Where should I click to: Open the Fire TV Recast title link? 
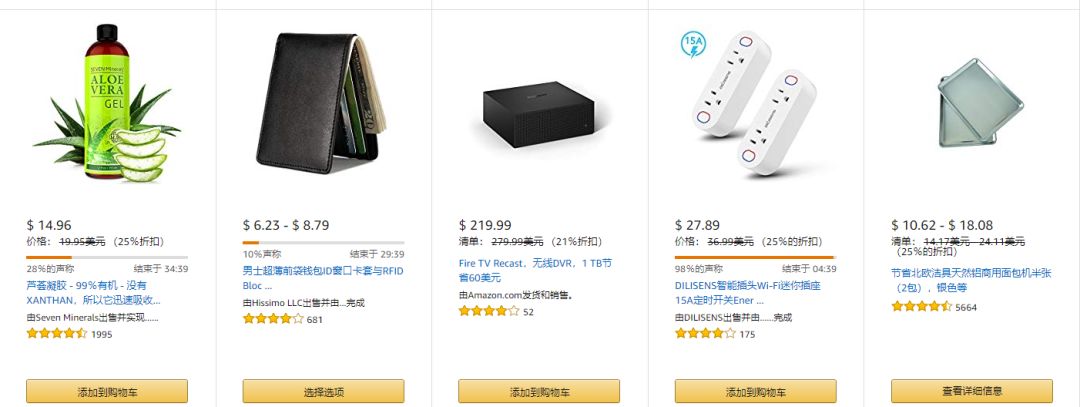(x=535, y=270)
